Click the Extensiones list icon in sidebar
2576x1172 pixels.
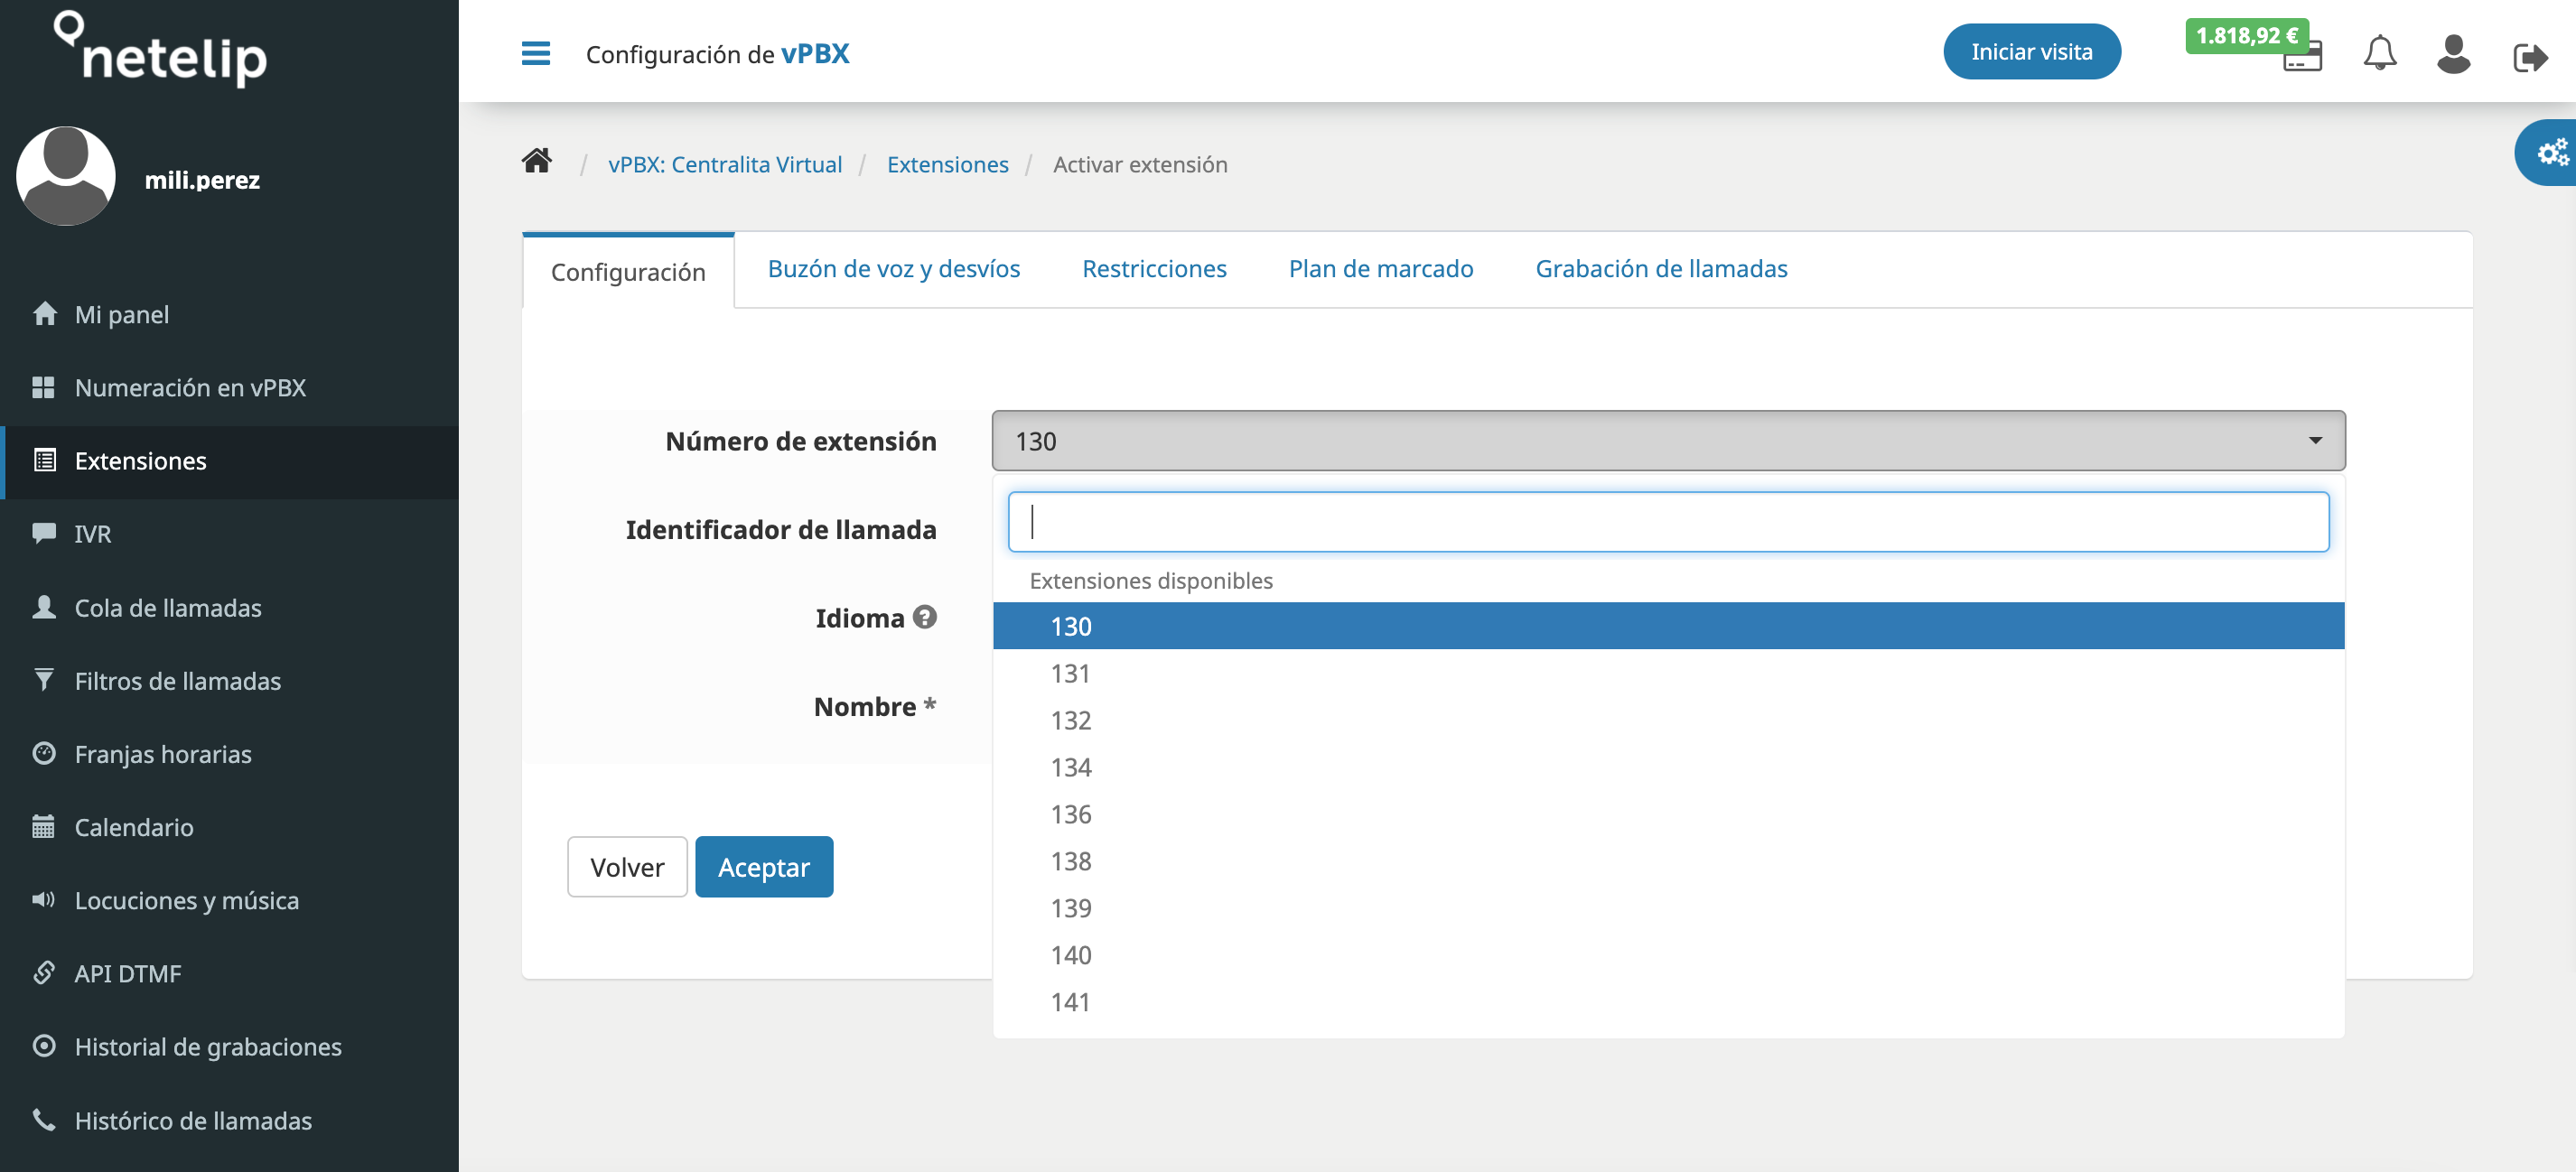tap(44, 460)
